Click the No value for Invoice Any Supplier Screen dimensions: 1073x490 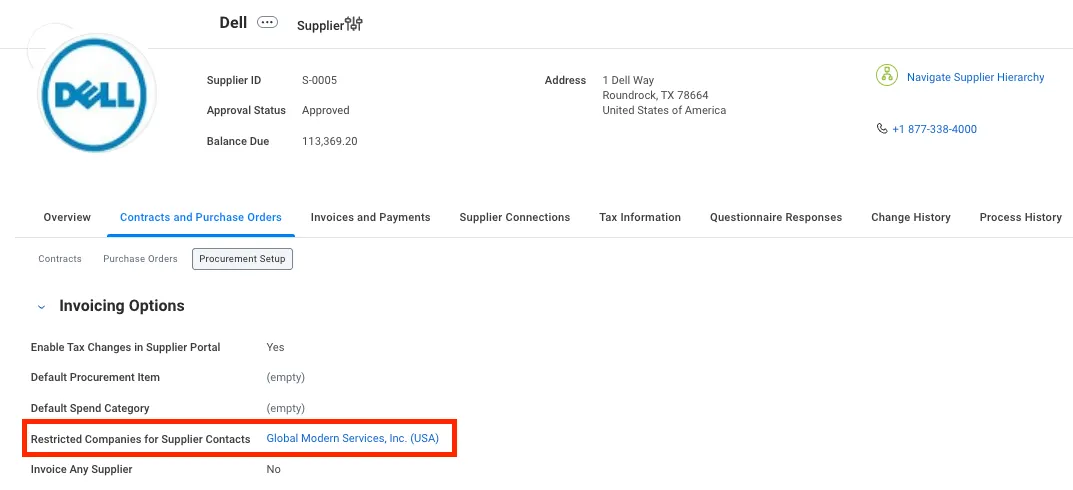pyautogui.click(x=273, y=469)
